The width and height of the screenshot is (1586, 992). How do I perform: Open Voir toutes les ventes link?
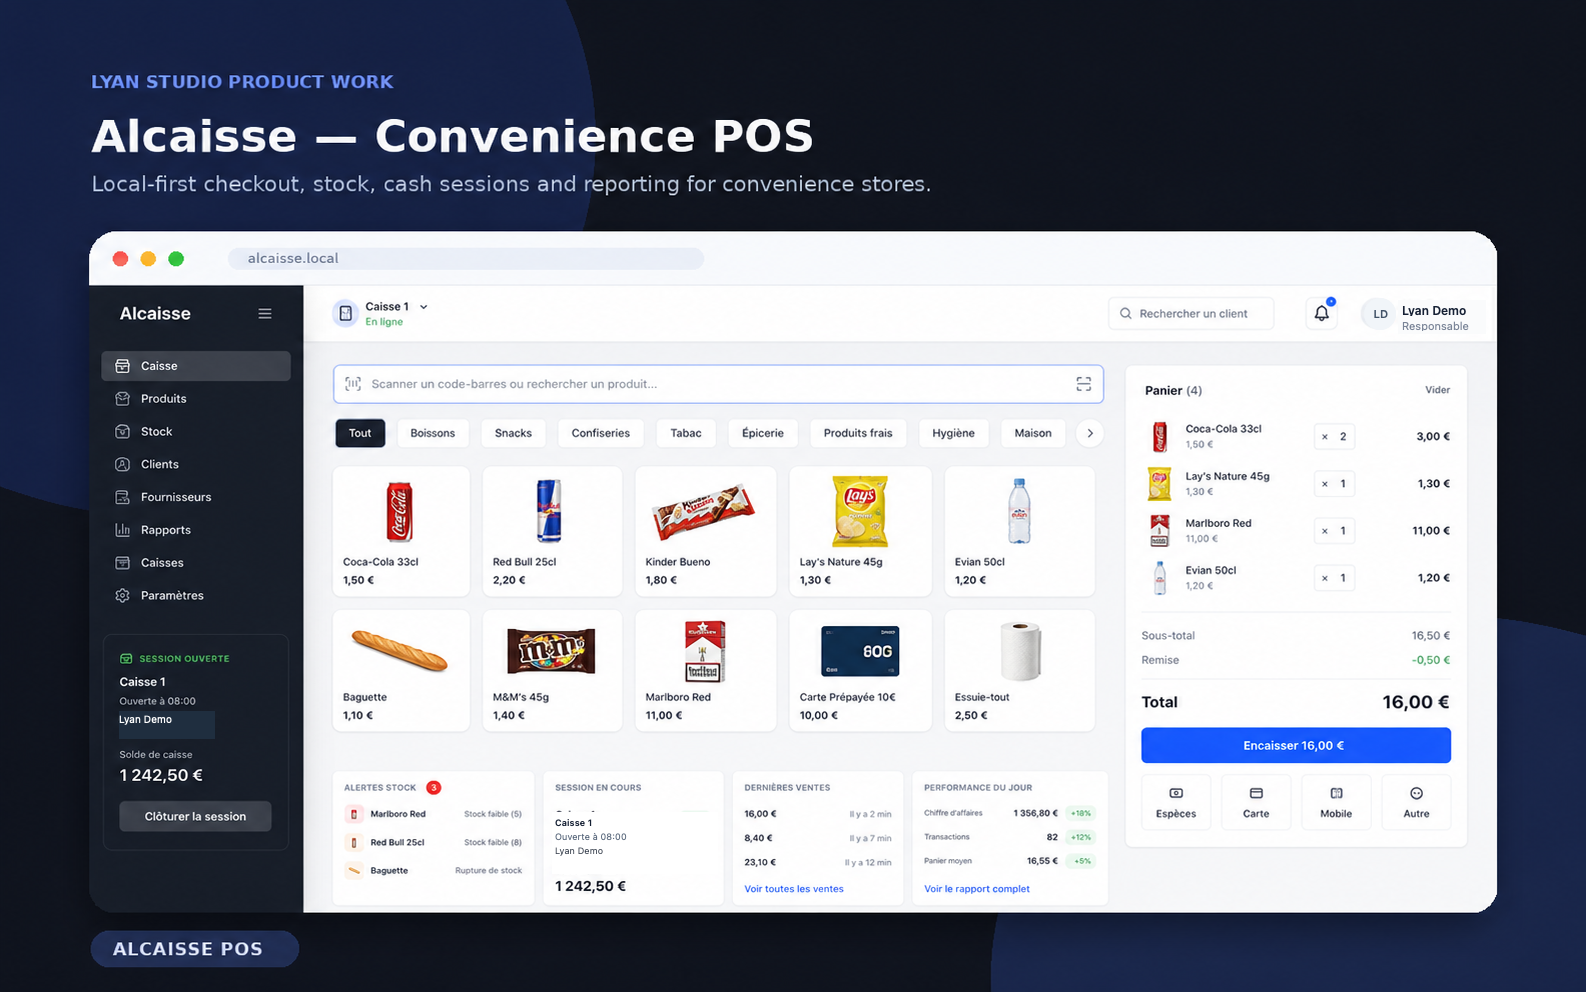coord(794,889)
